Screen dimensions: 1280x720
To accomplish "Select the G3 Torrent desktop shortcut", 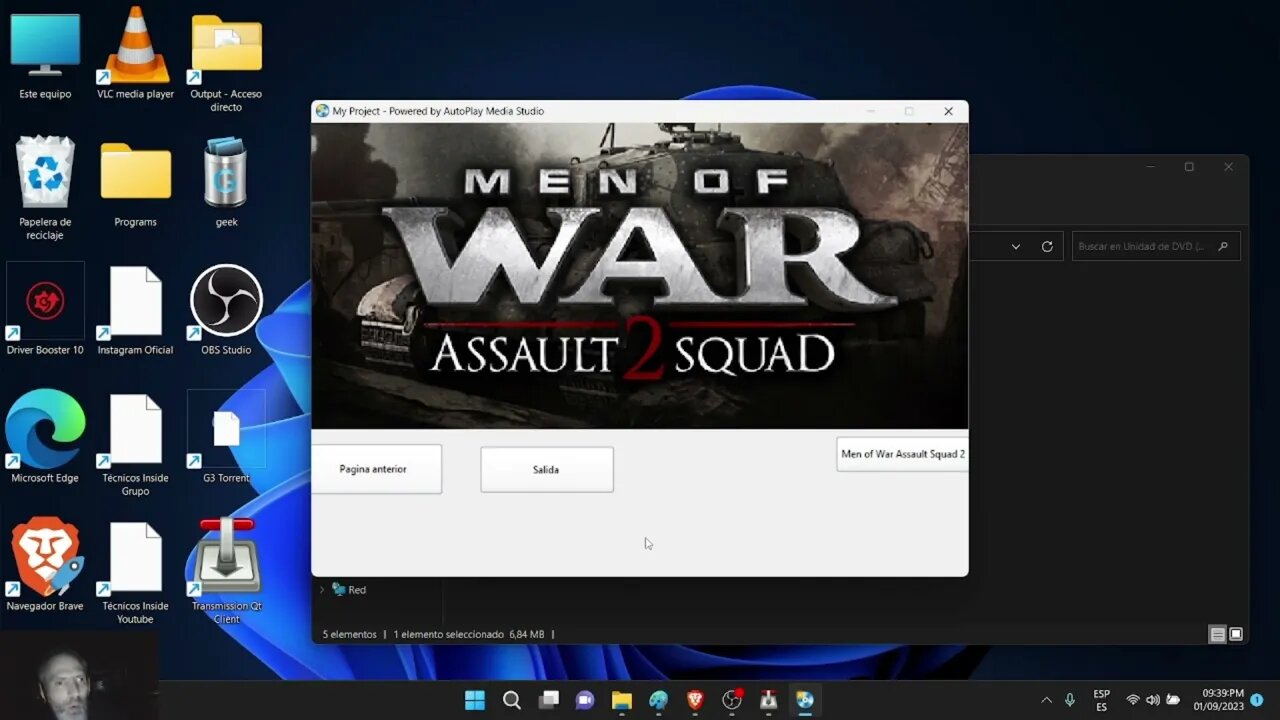I will (x=226, y=438).
